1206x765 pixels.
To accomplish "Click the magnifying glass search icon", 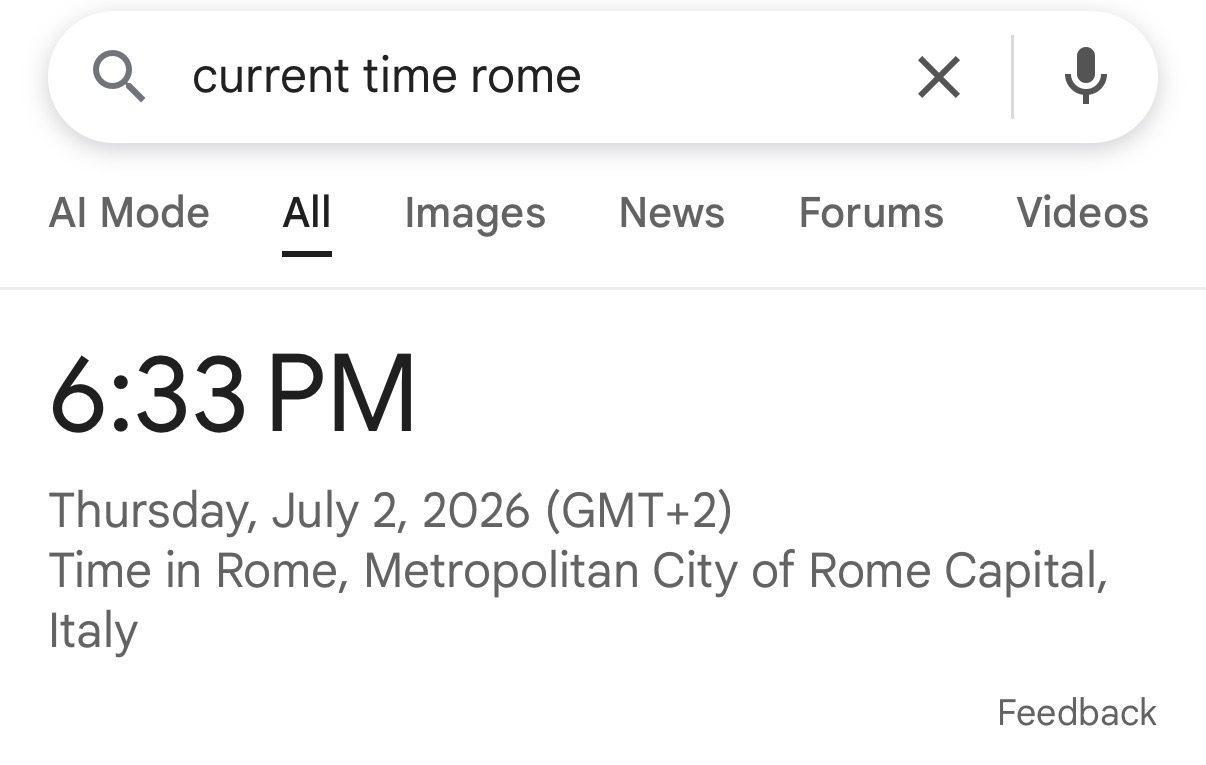I will click(x=119, y=77).
